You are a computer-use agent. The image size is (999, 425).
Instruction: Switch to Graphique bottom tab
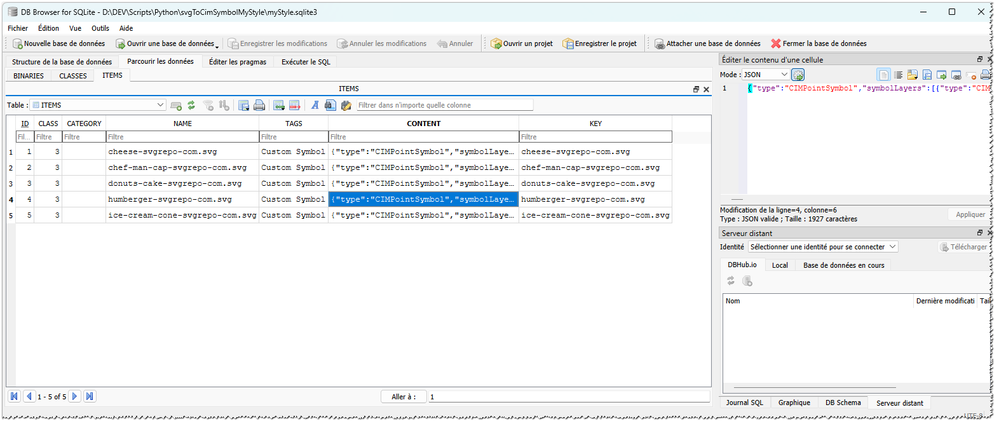coord(794,403)
